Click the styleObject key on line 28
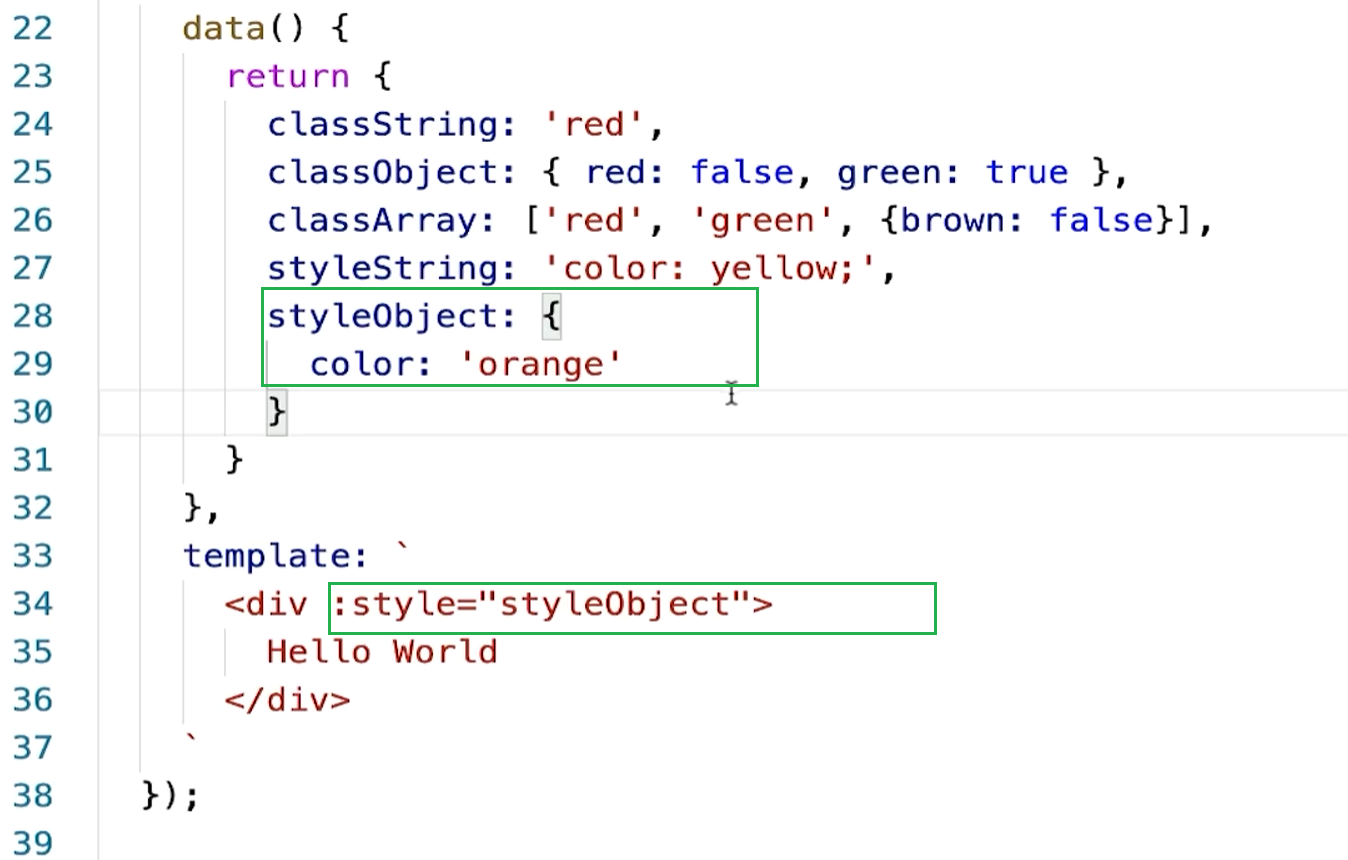Image resolution: width=1348 pixels, height=860 pixels. (382, 316)
